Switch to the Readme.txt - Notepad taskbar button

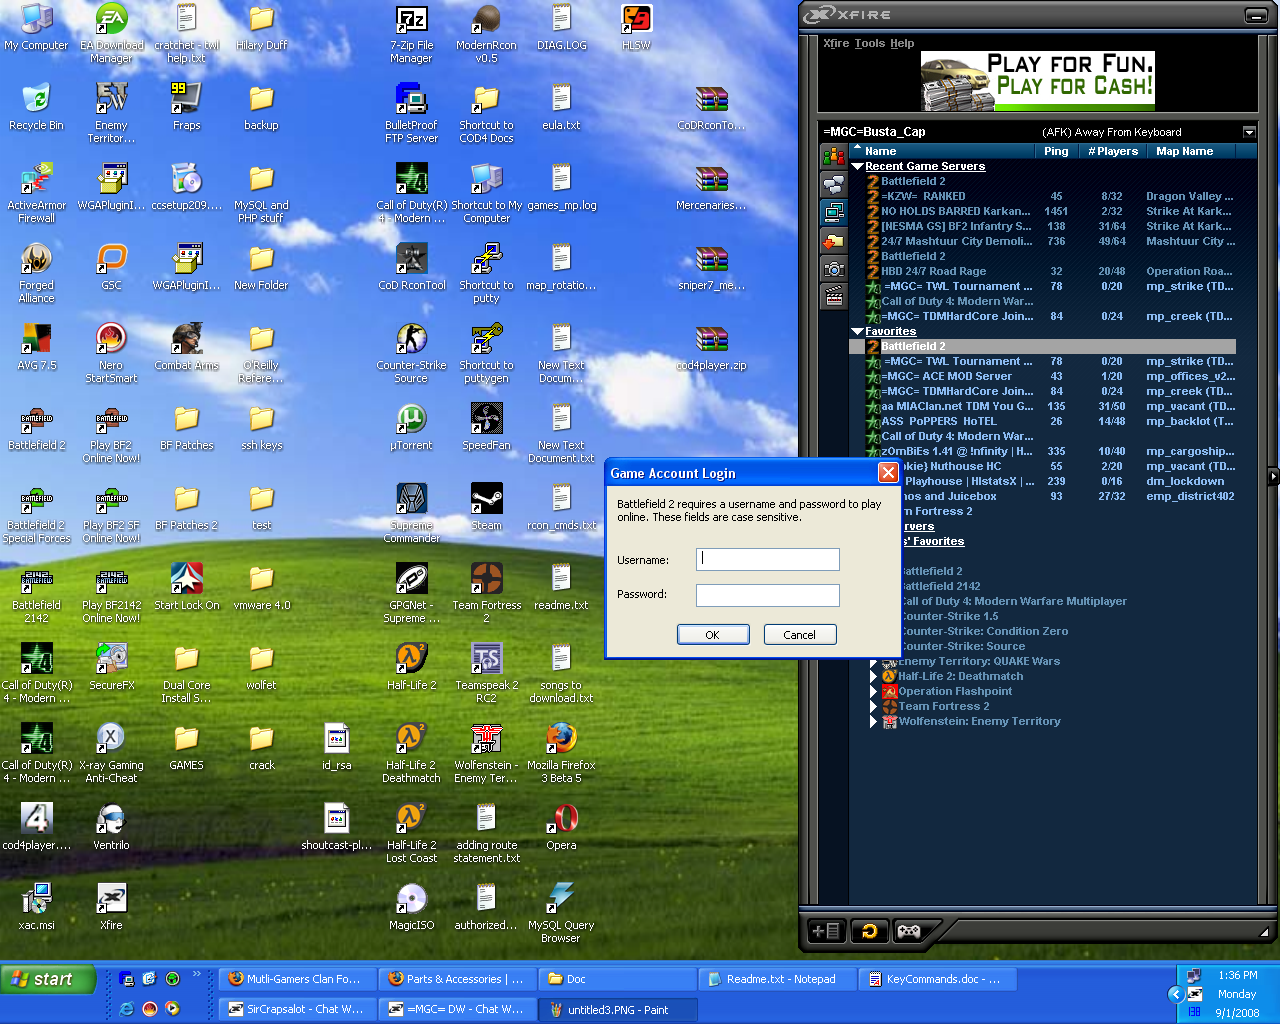[777, 979]
